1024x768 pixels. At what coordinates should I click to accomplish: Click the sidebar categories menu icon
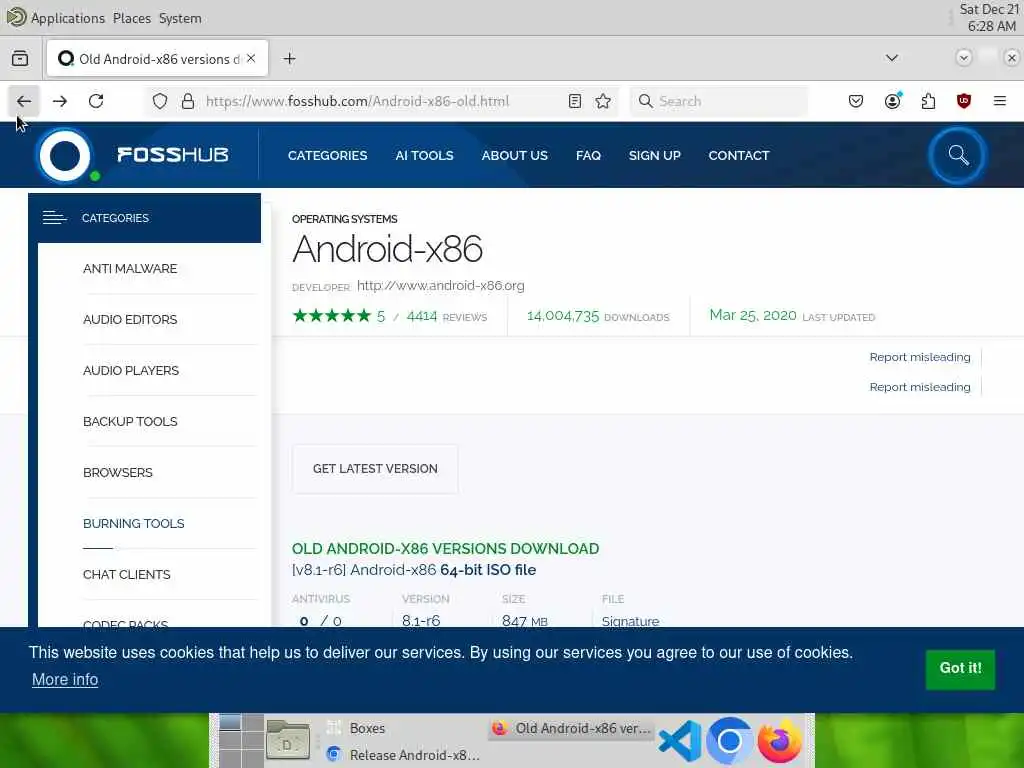click(54, 218)
